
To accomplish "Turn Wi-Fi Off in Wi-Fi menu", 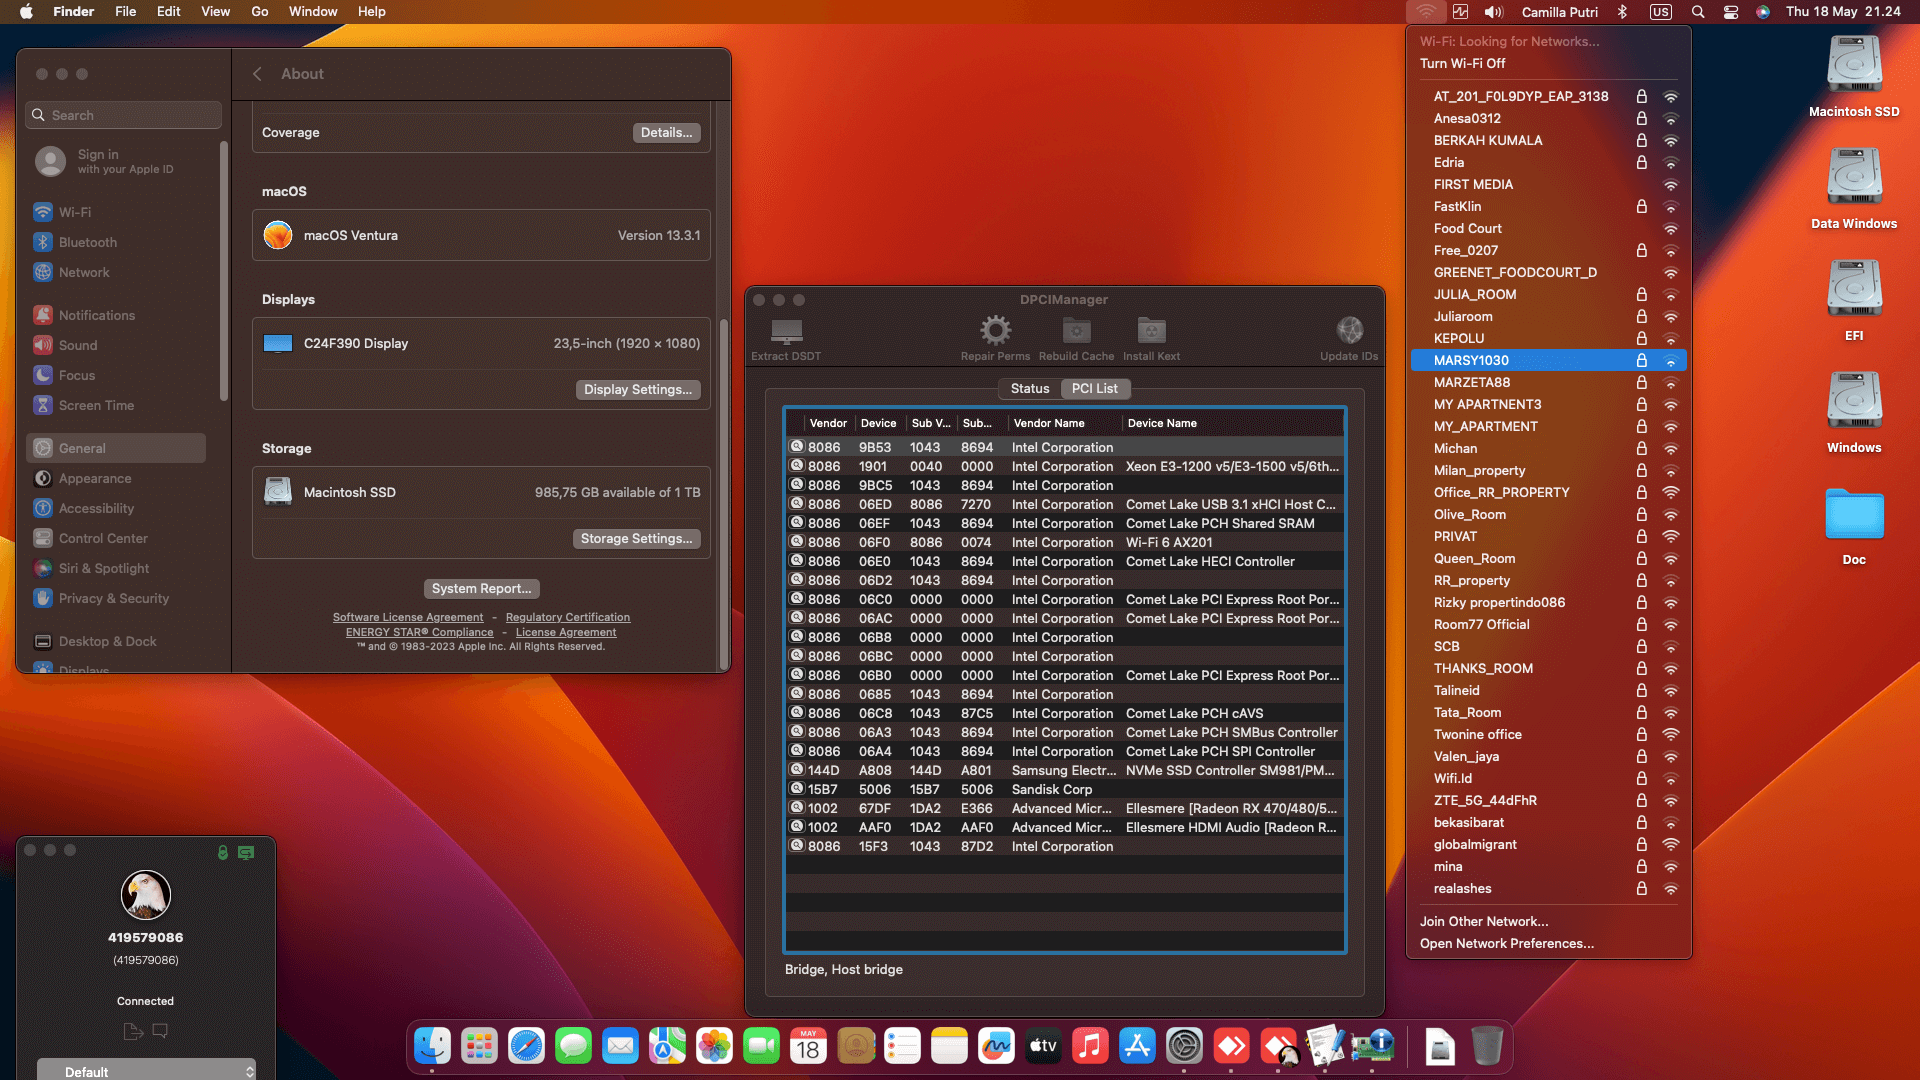I will [x=1462, y=64].
